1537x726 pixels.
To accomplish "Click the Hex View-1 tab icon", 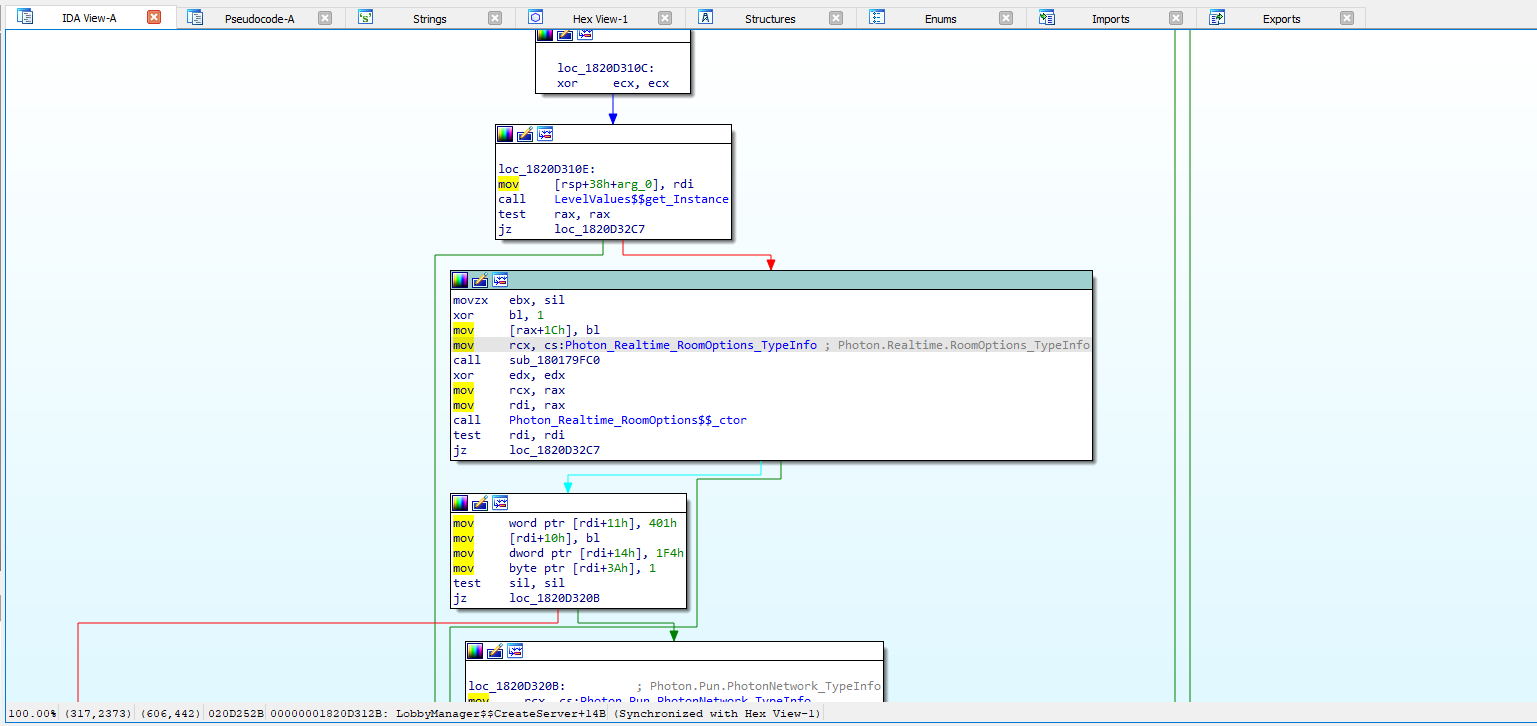I will click(535, 17).
